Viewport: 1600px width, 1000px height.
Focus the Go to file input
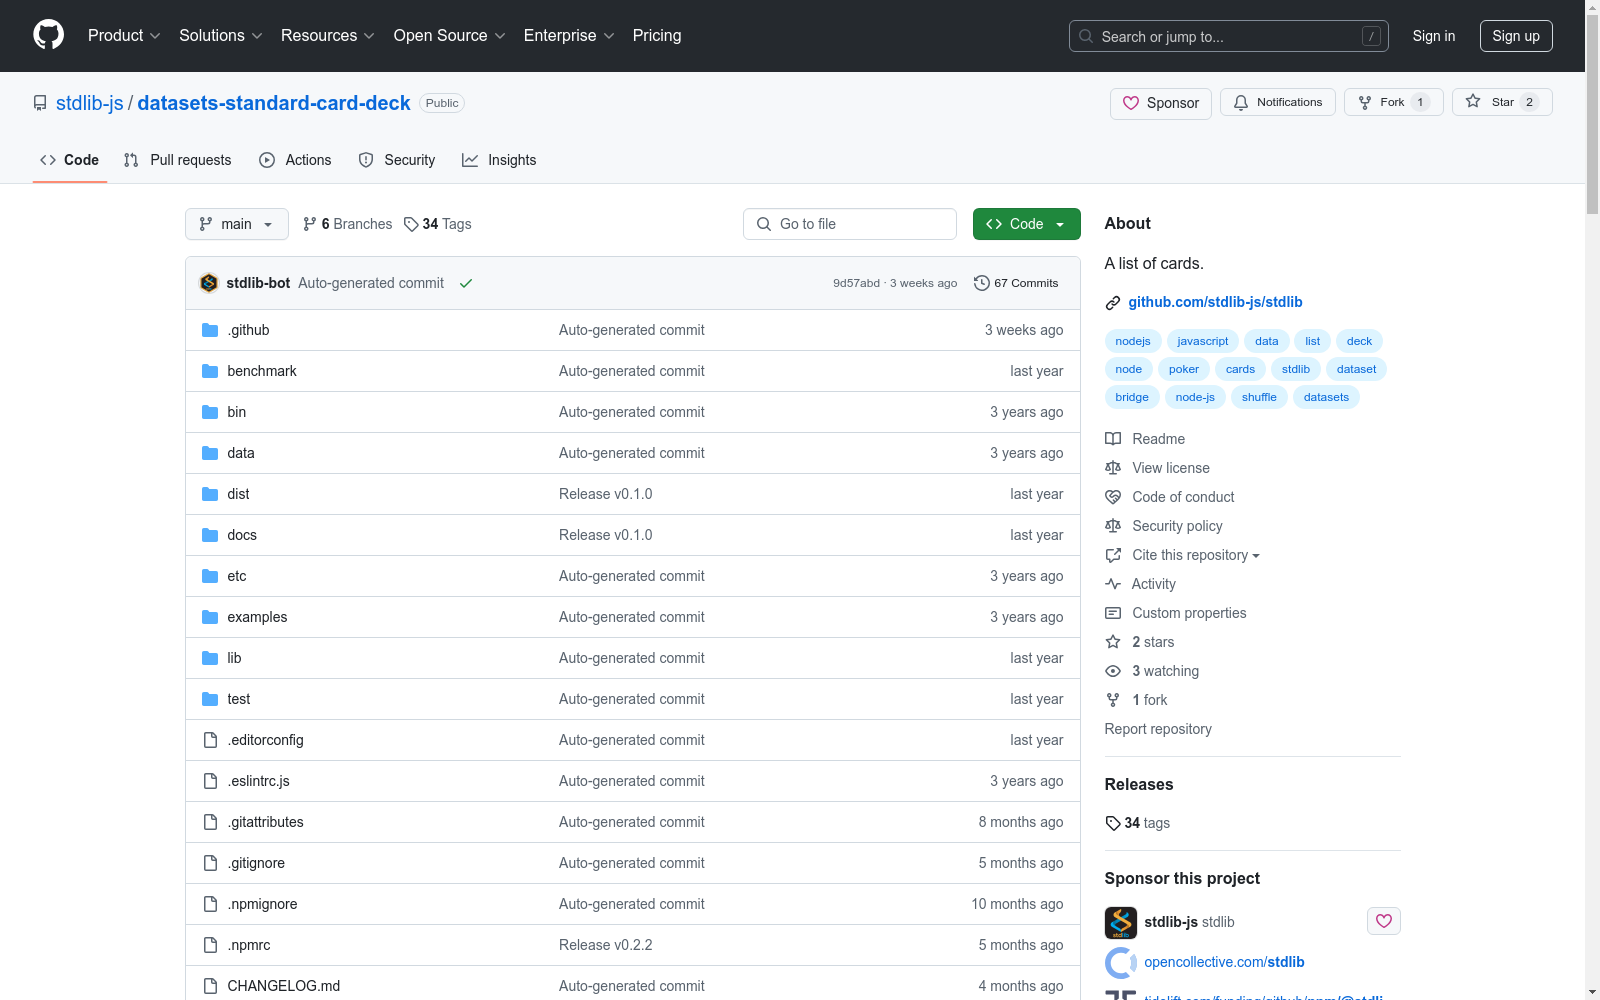pos(850,224)
